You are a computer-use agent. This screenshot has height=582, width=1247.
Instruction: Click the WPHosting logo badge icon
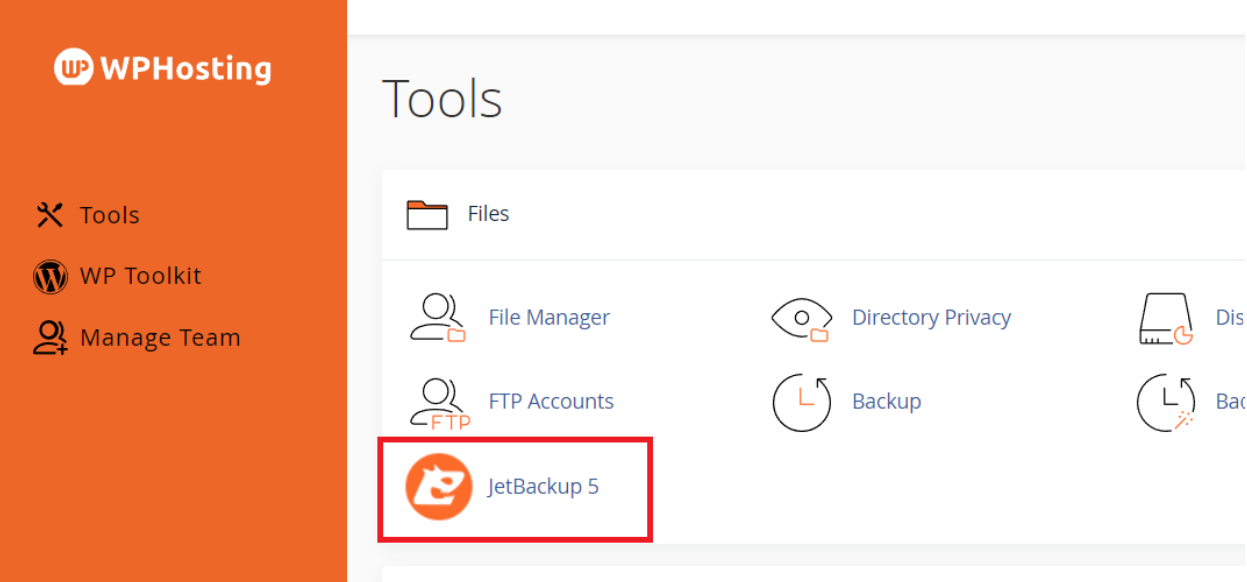pyautogui.click(x=74, y=67)
